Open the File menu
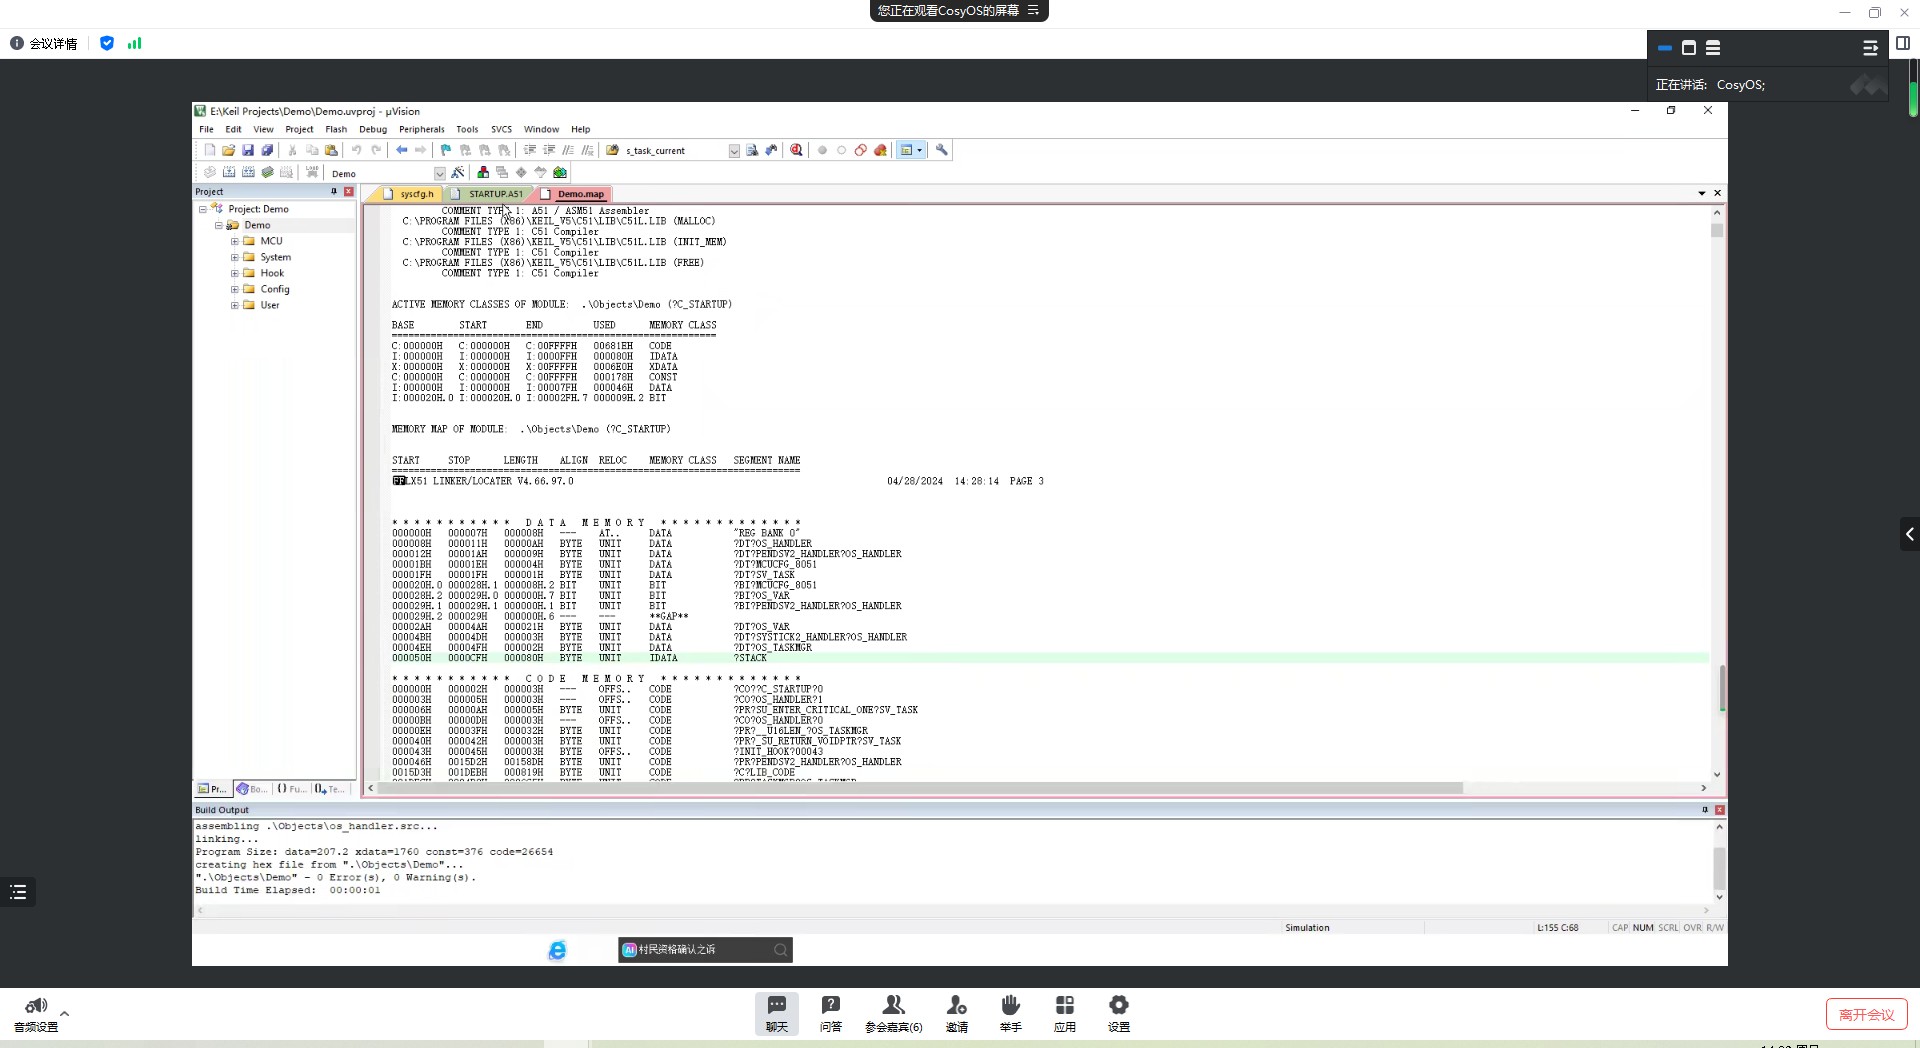 206,129
